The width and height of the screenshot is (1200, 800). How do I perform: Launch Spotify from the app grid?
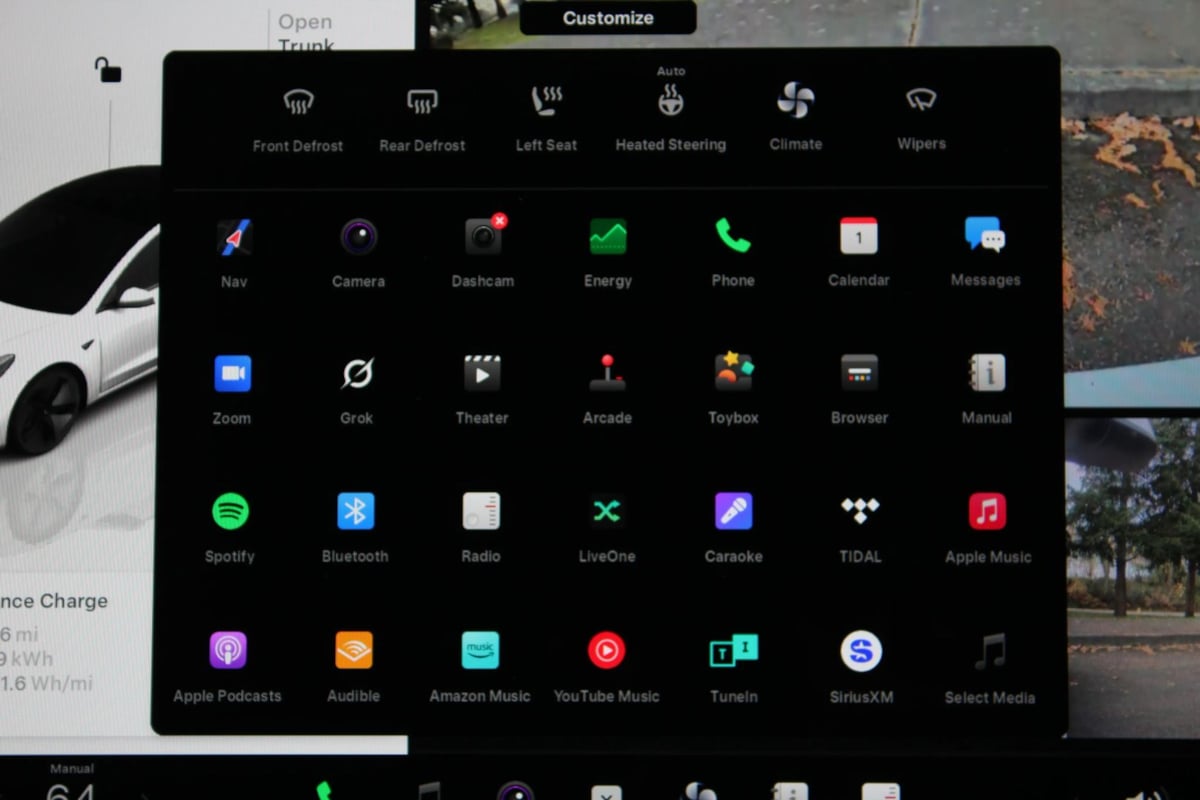230,512
